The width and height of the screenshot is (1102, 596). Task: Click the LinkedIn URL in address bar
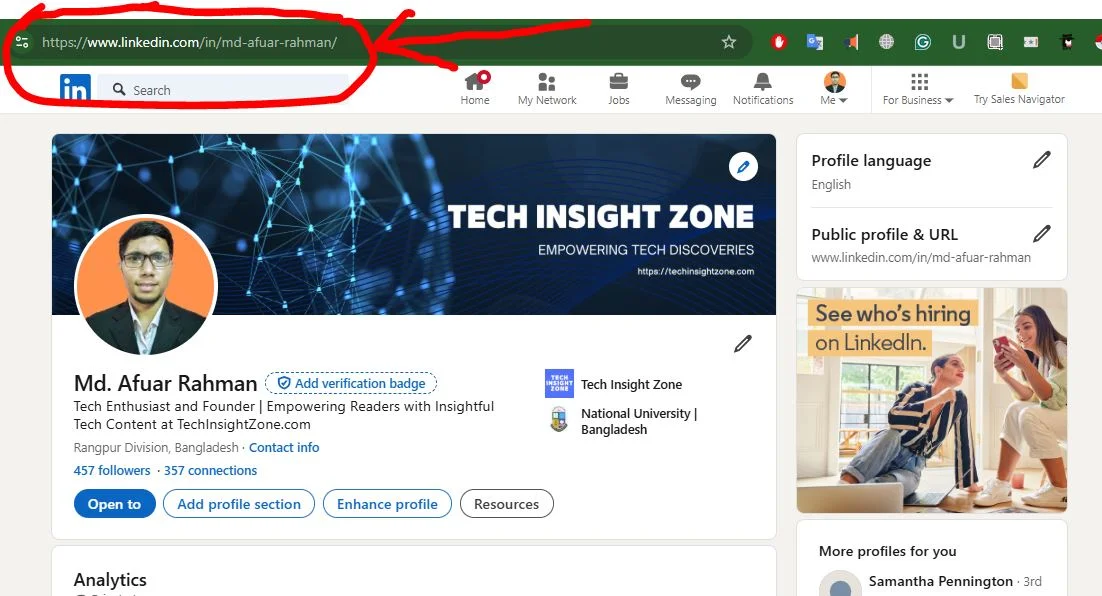pos(190,42)
